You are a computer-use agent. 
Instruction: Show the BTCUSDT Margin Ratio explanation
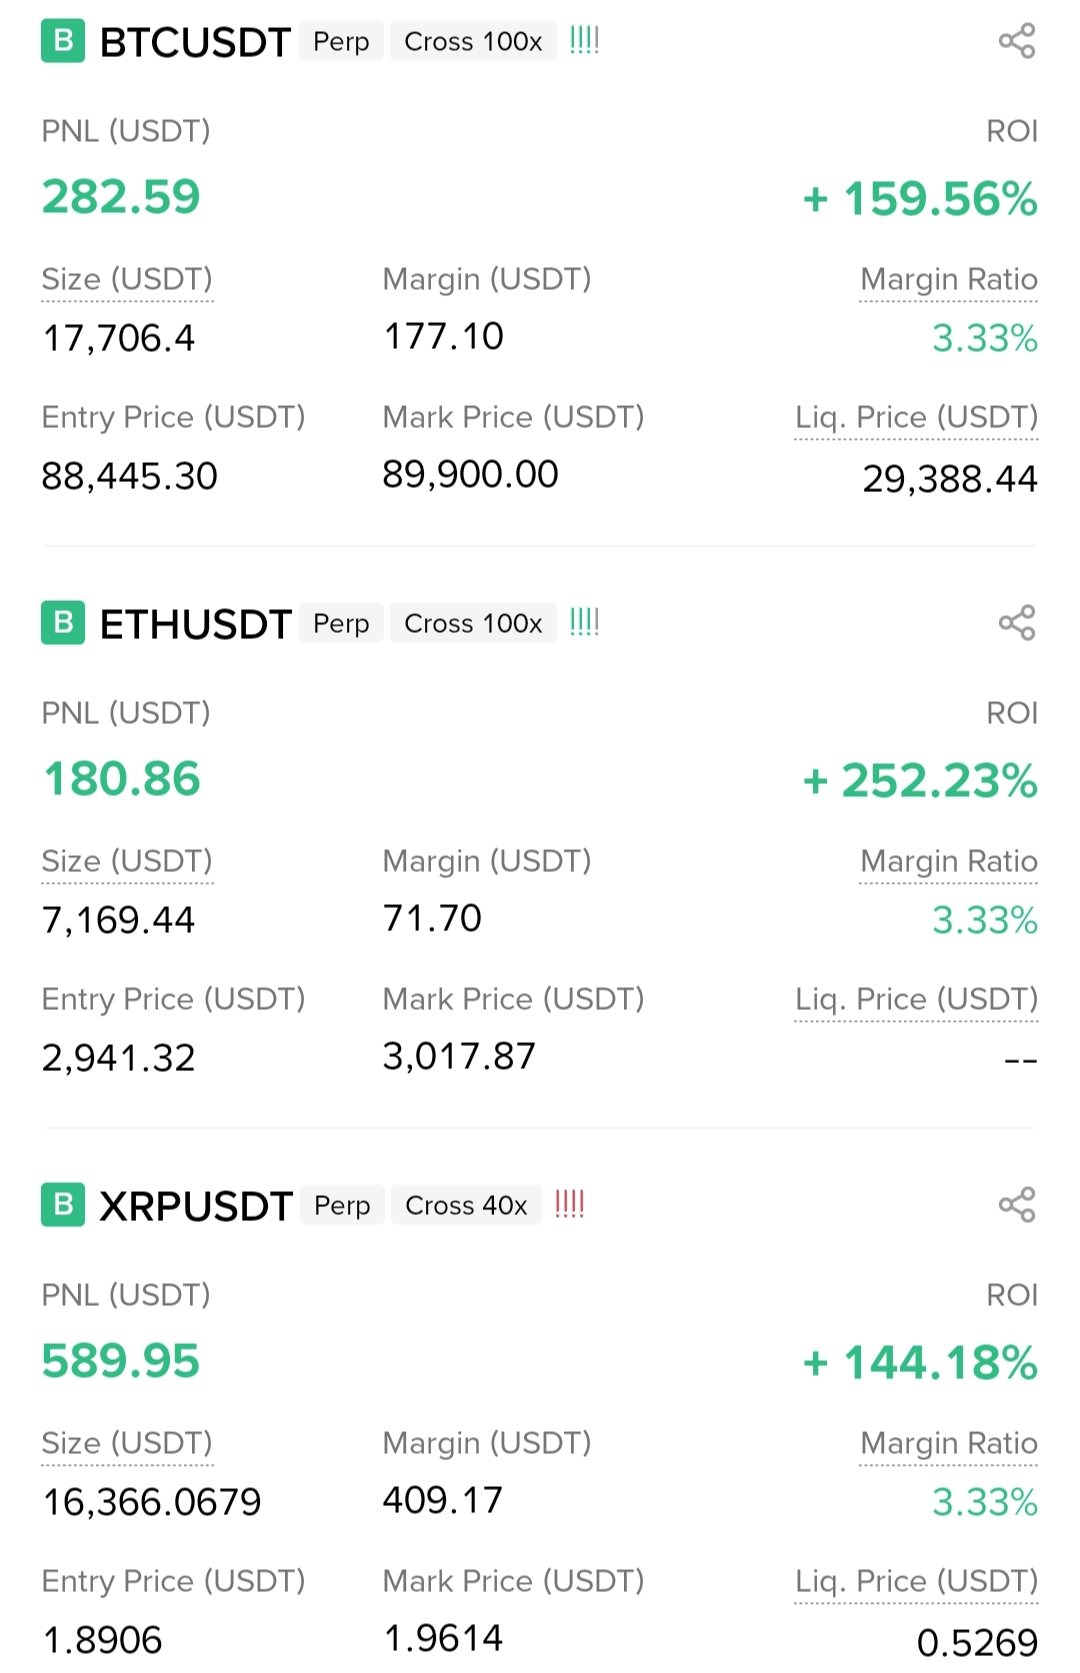tap(948, 280)
